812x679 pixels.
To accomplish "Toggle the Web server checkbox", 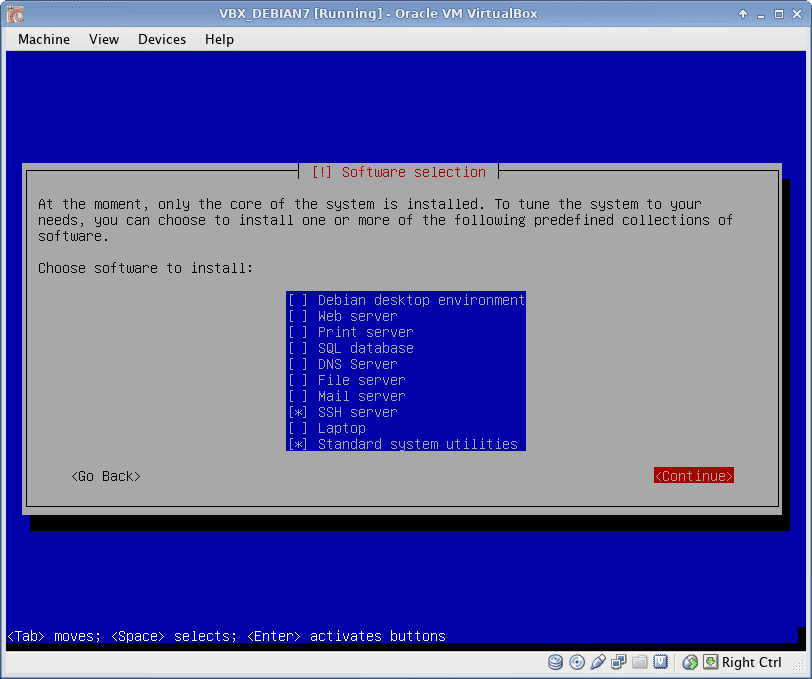I will coord(298,316).
